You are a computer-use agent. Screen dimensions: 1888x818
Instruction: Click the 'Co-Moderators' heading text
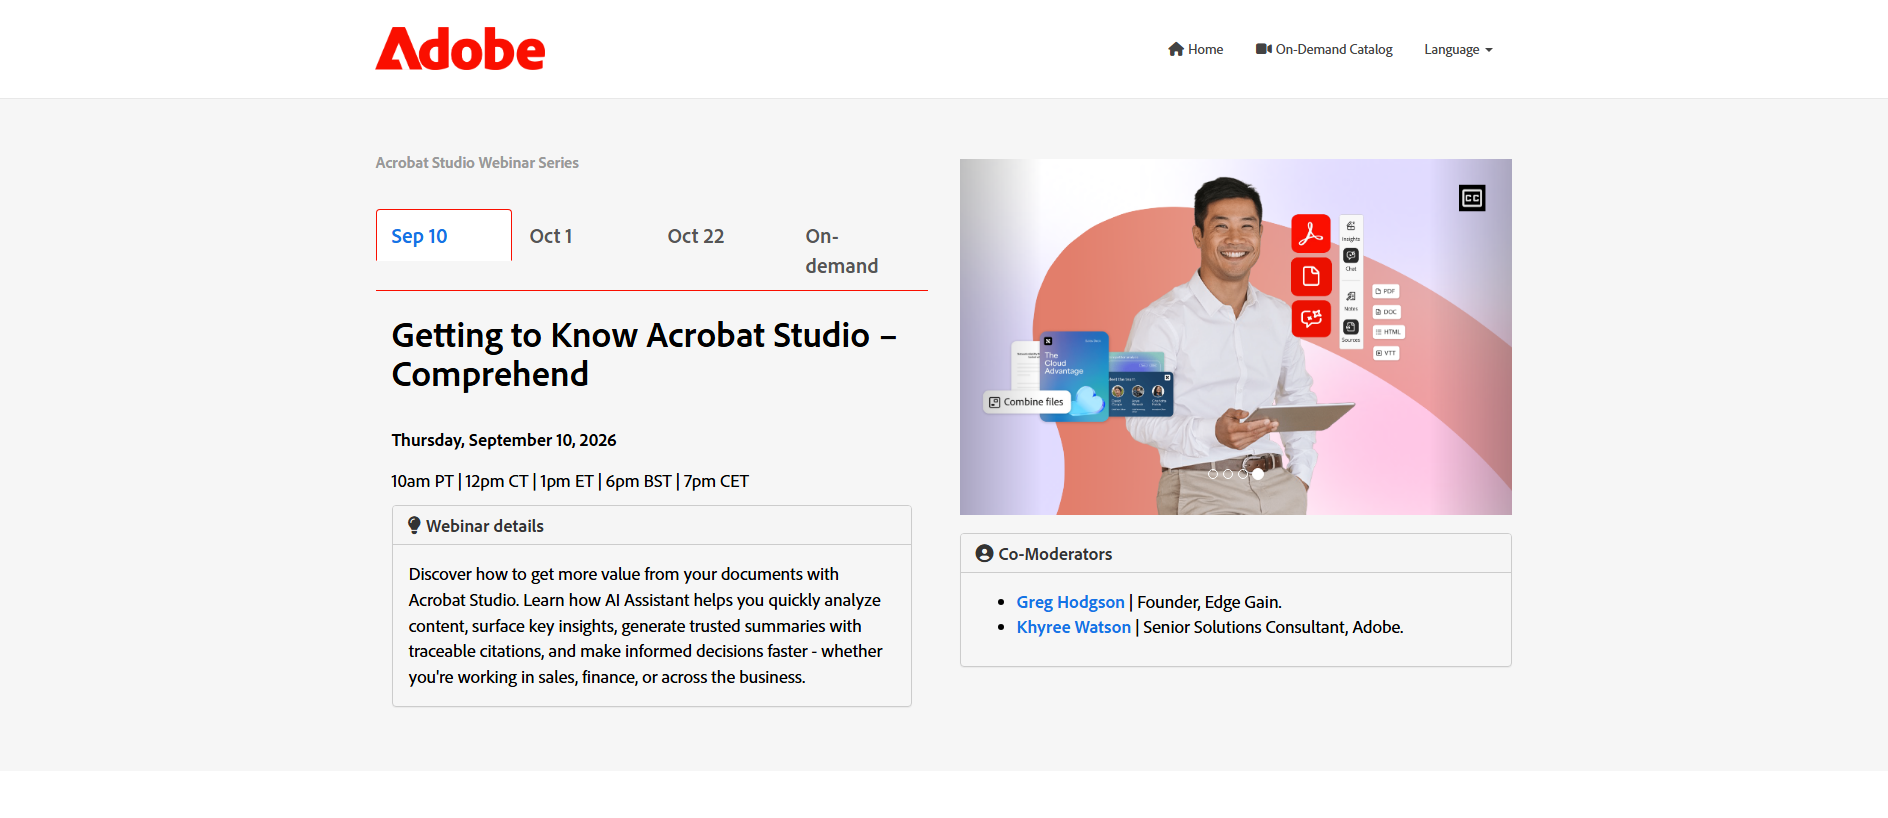1055,554
